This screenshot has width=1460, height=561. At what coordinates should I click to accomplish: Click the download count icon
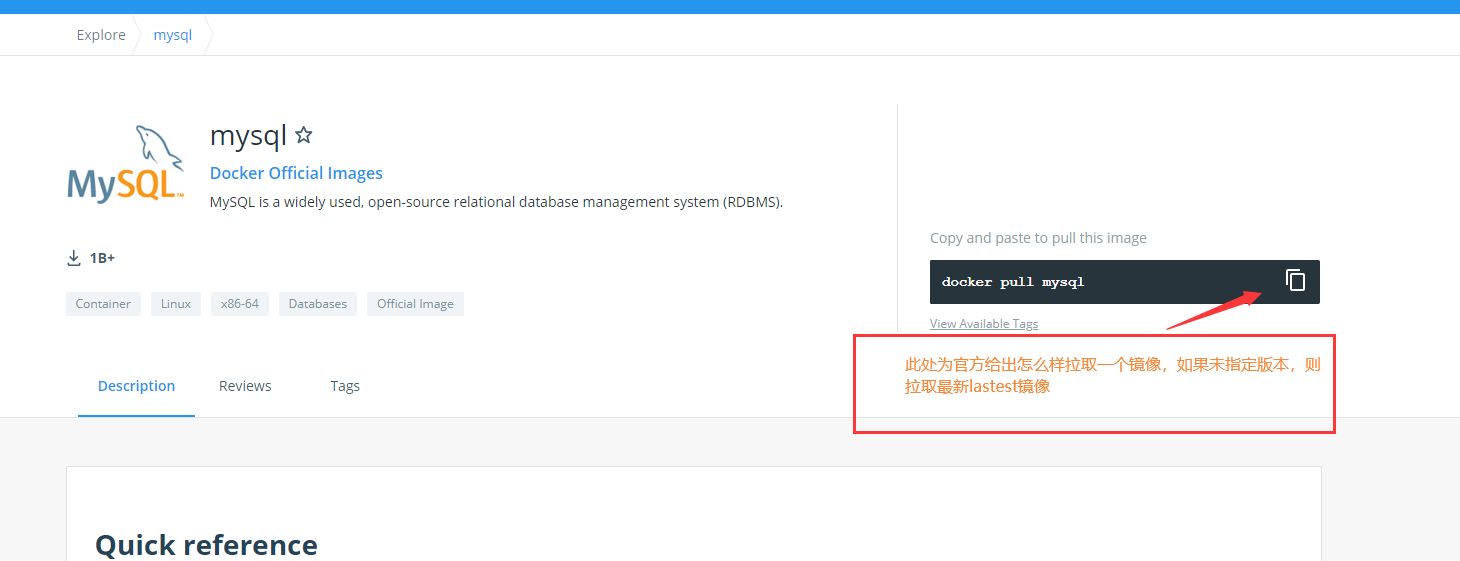74,258
